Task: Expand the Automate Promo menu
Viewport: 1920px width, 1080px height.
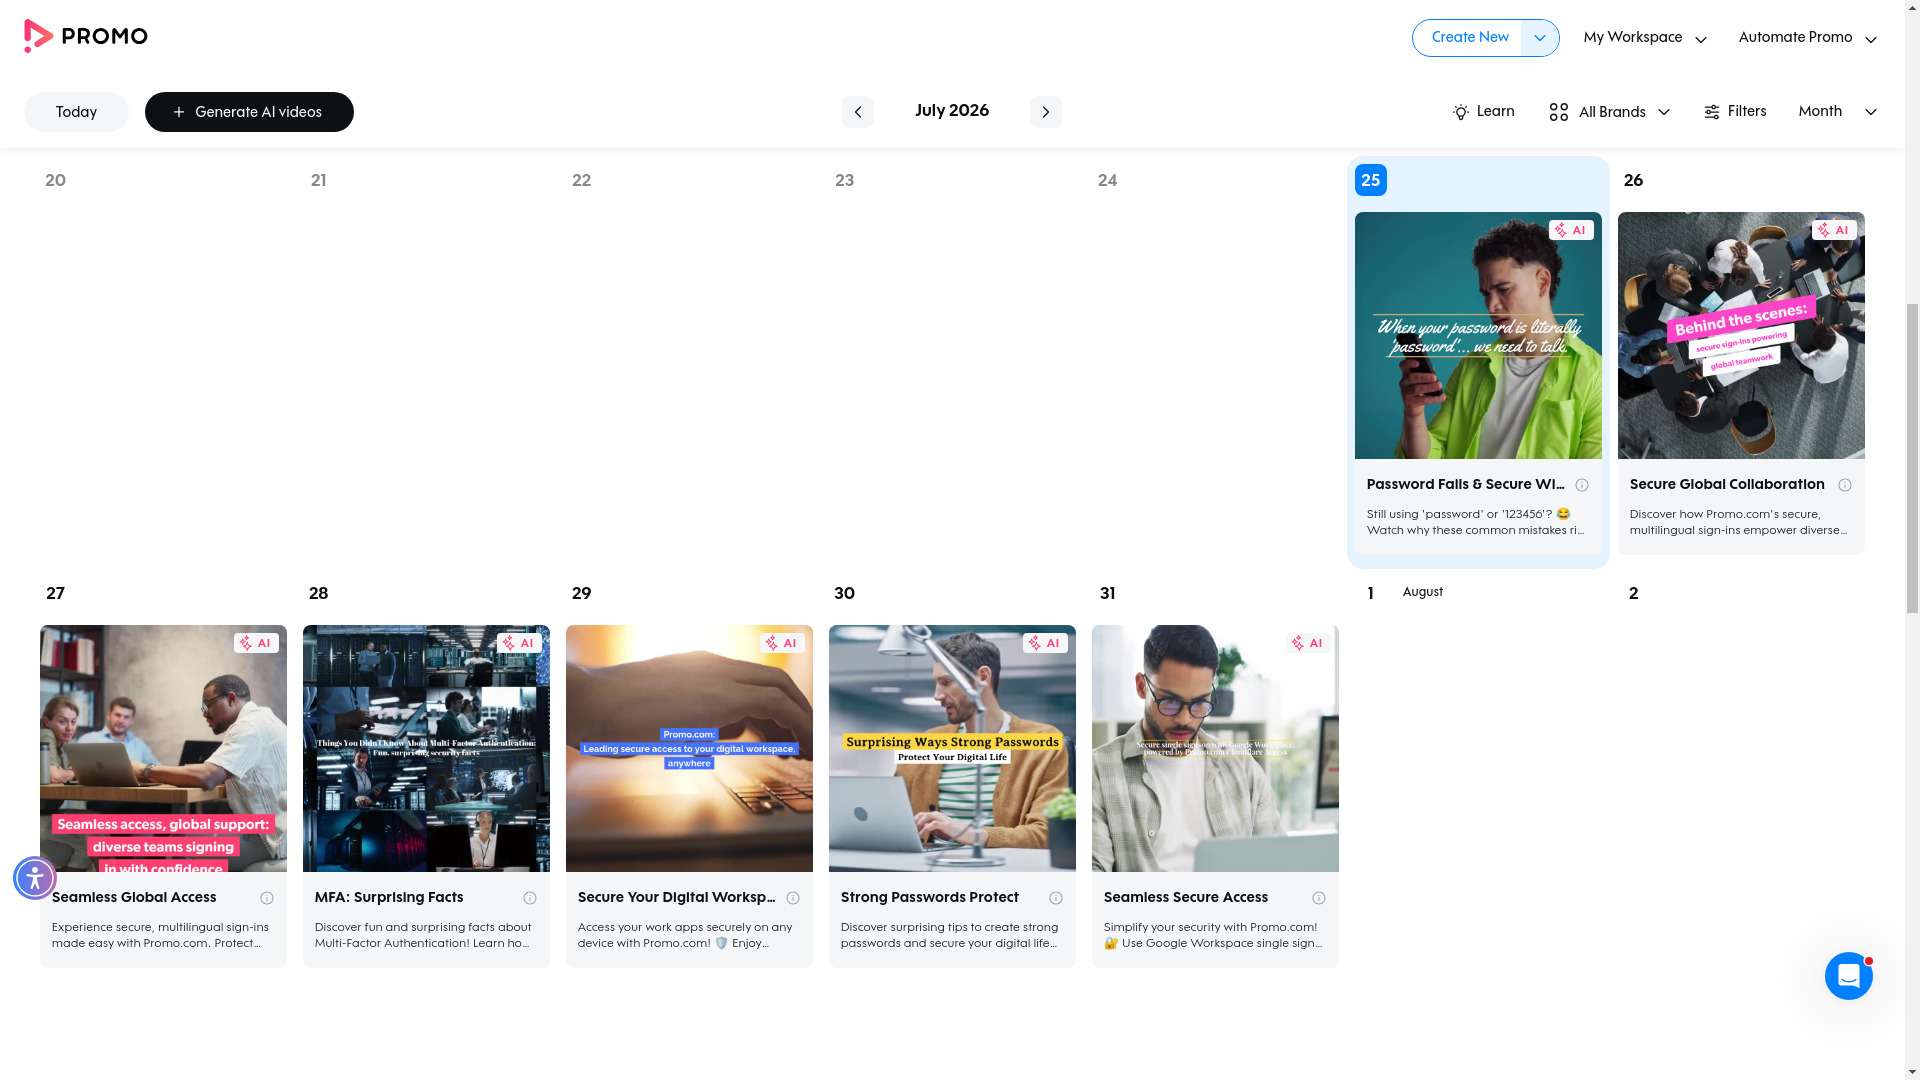Action: click(1807, 38)
